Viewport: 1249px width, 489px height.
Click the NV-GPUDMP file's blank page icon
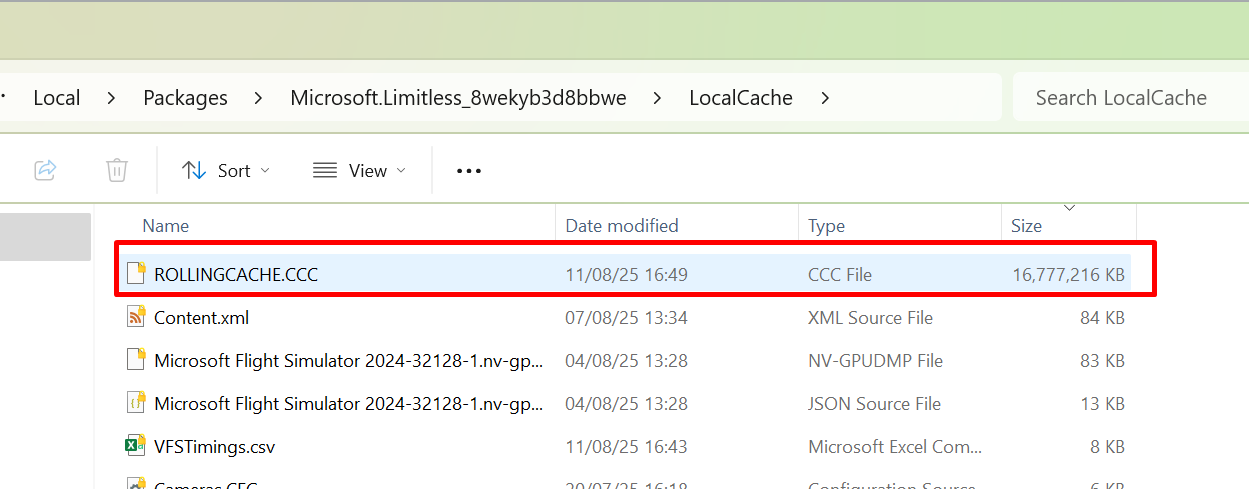tap(135, 361)
